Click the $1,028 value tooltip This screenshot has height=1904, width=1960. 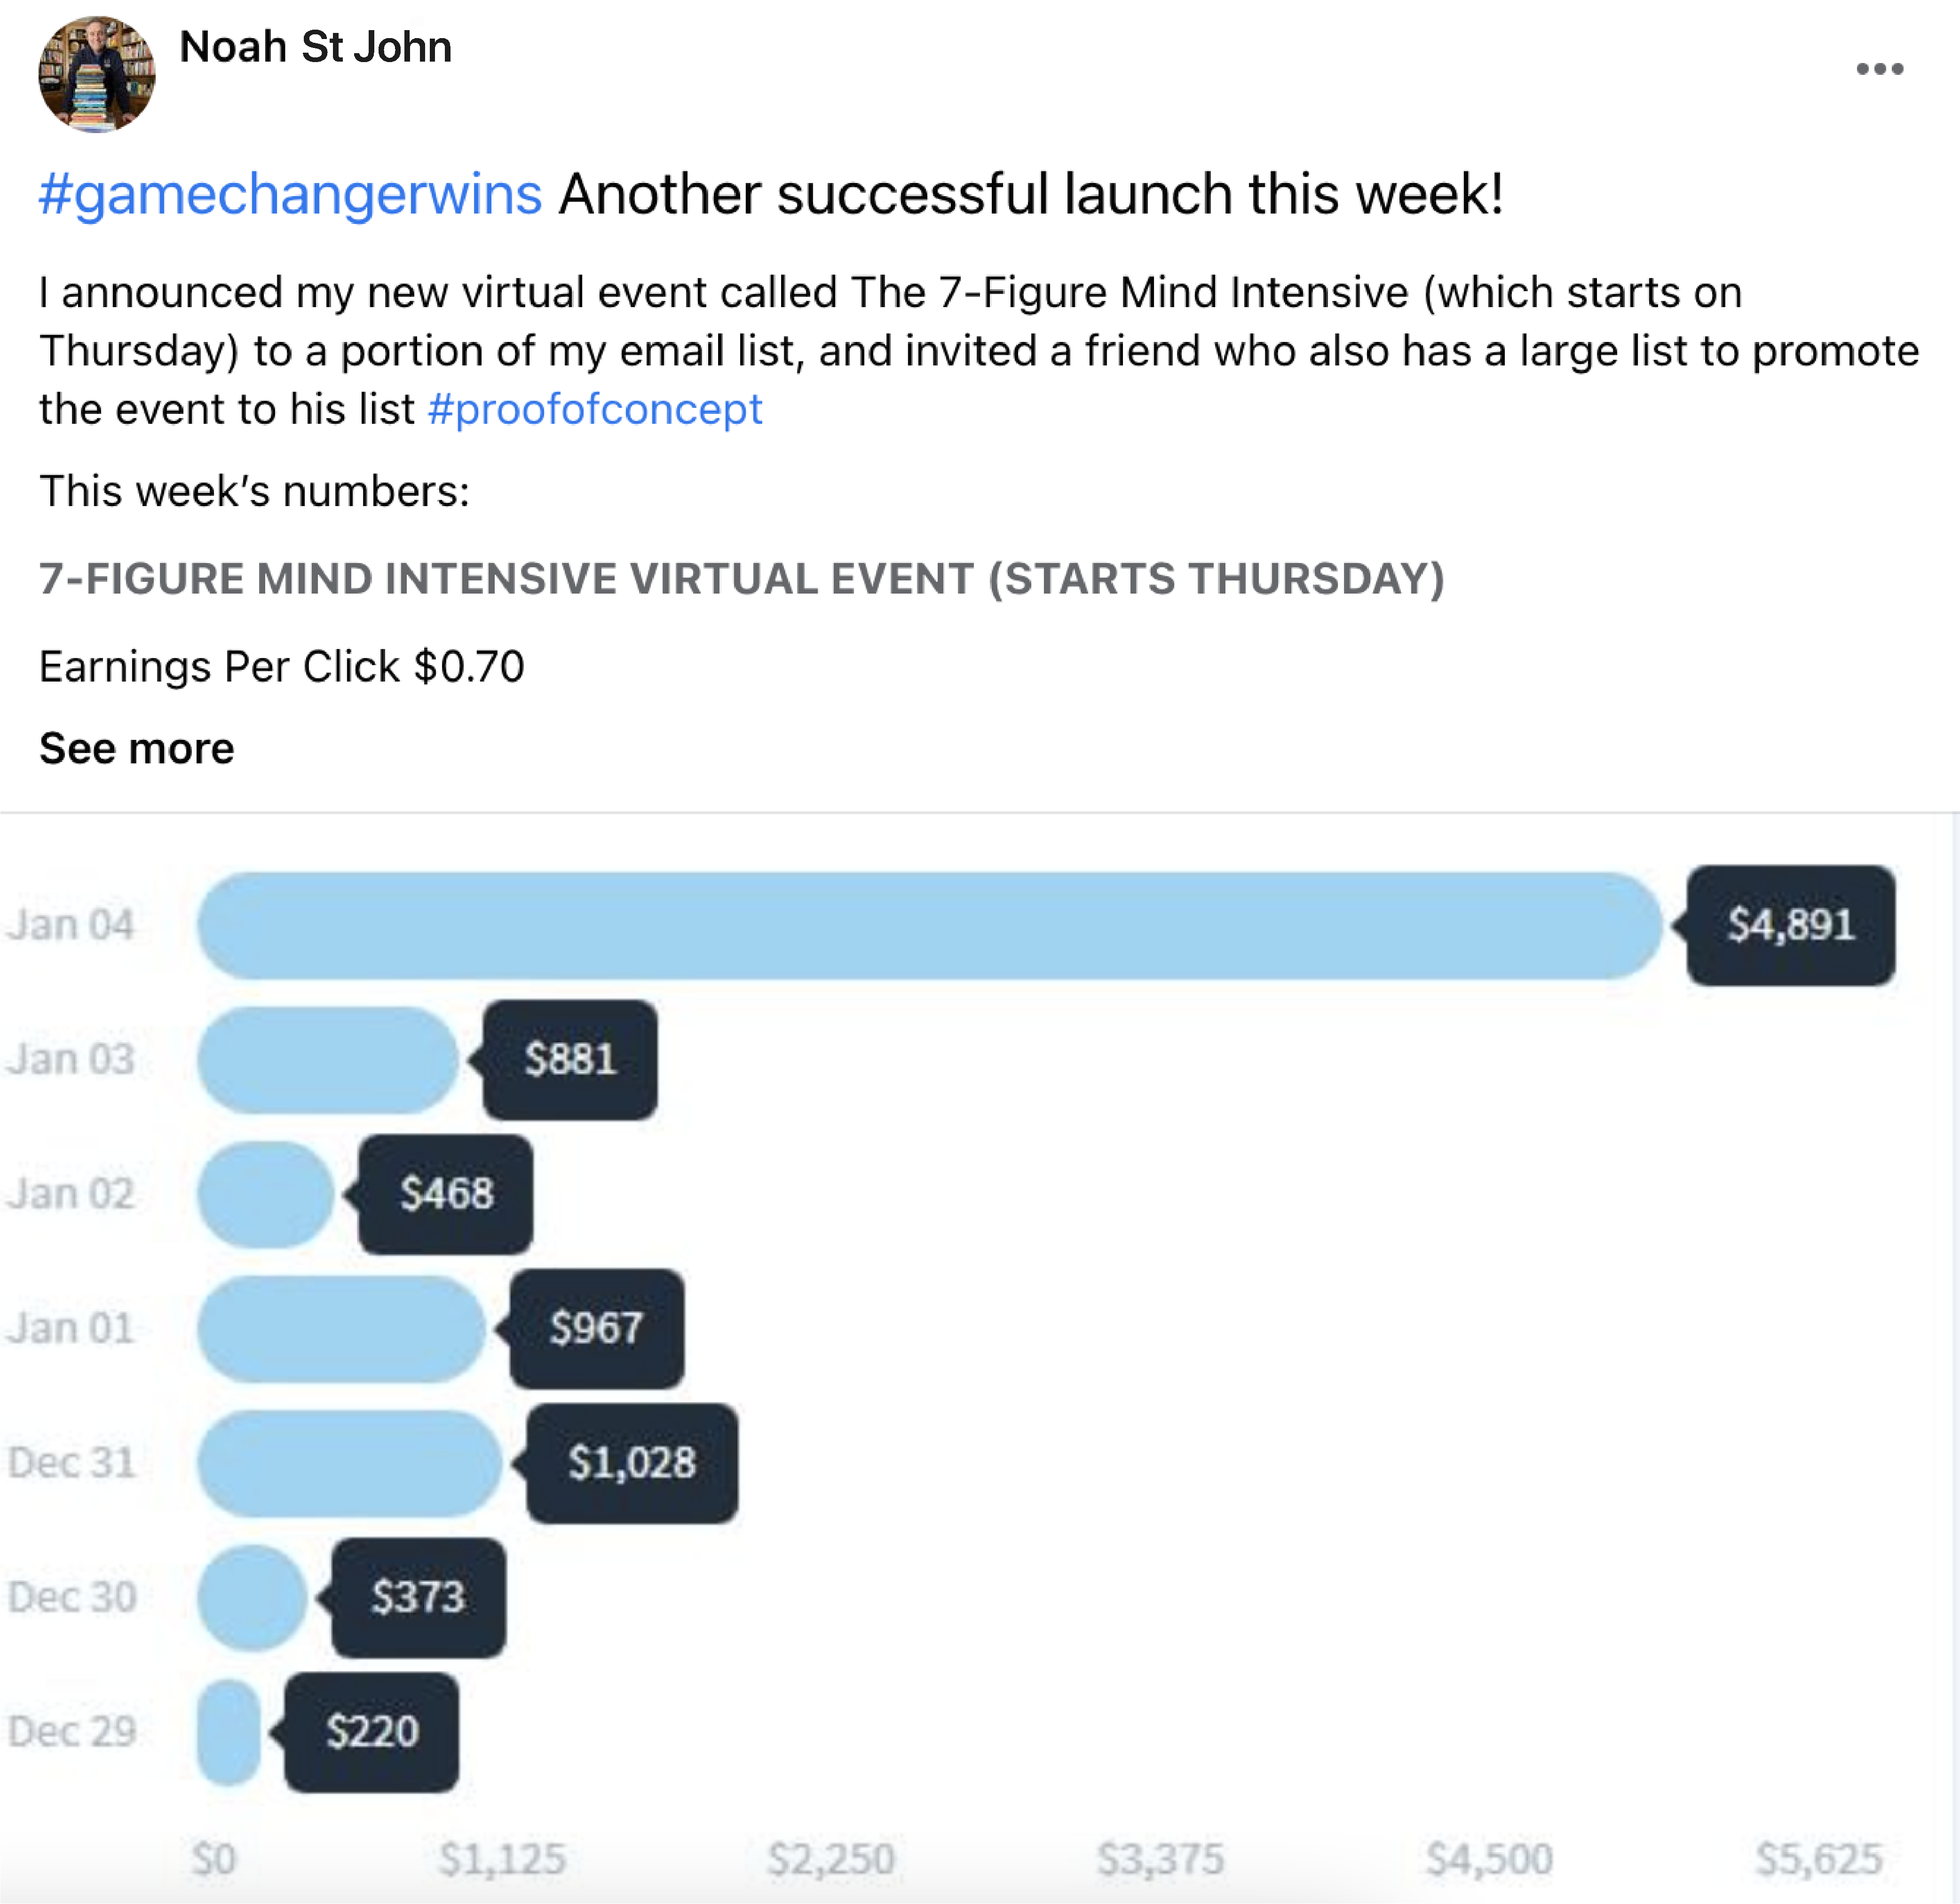coord(632,1463)
